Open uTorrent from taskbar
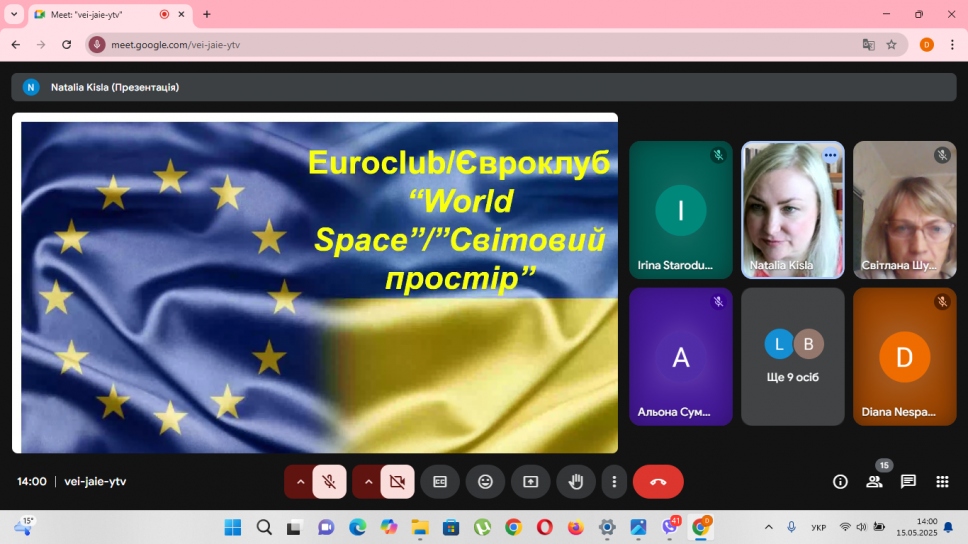The height and width of the screenshot is (544, 968). [x=482, y=527]
